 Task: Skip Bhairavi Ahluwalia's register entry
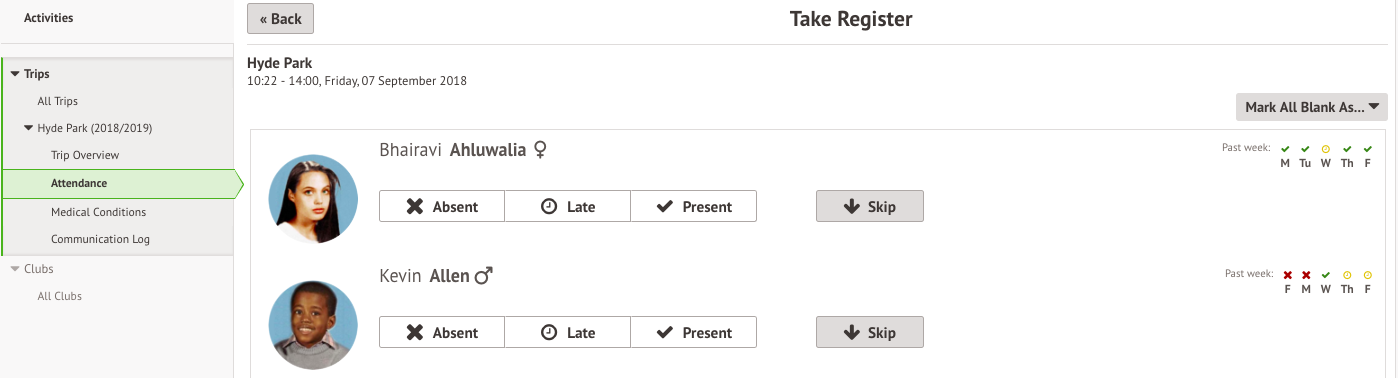(x=870, y=207)
